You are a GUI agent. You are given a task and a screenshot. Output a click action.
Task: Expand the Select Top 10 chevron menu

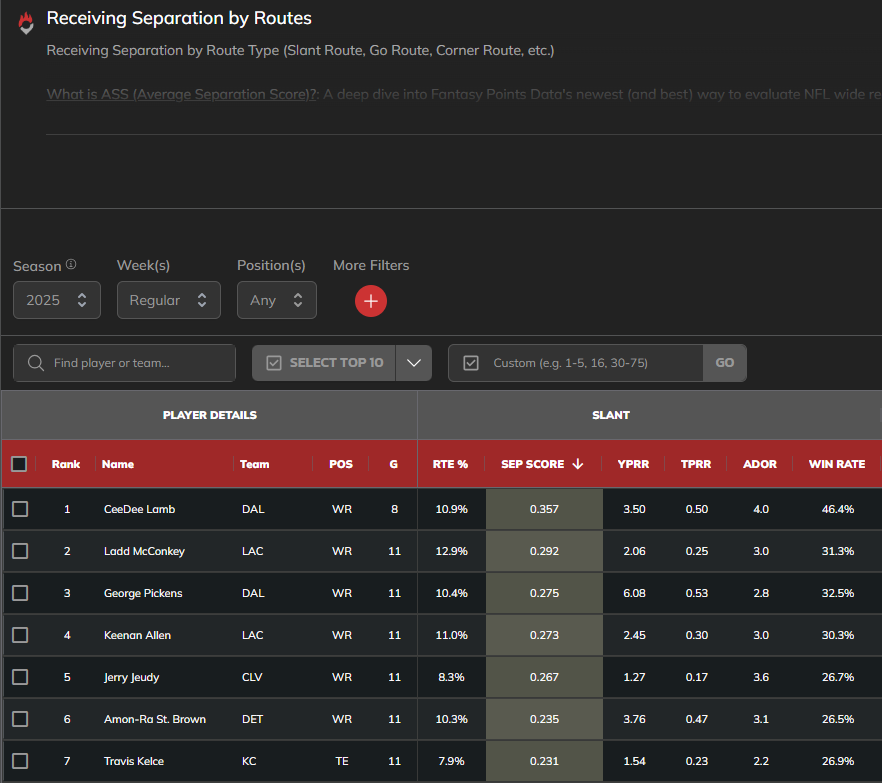pyautogui.click(x=414, y=363)
